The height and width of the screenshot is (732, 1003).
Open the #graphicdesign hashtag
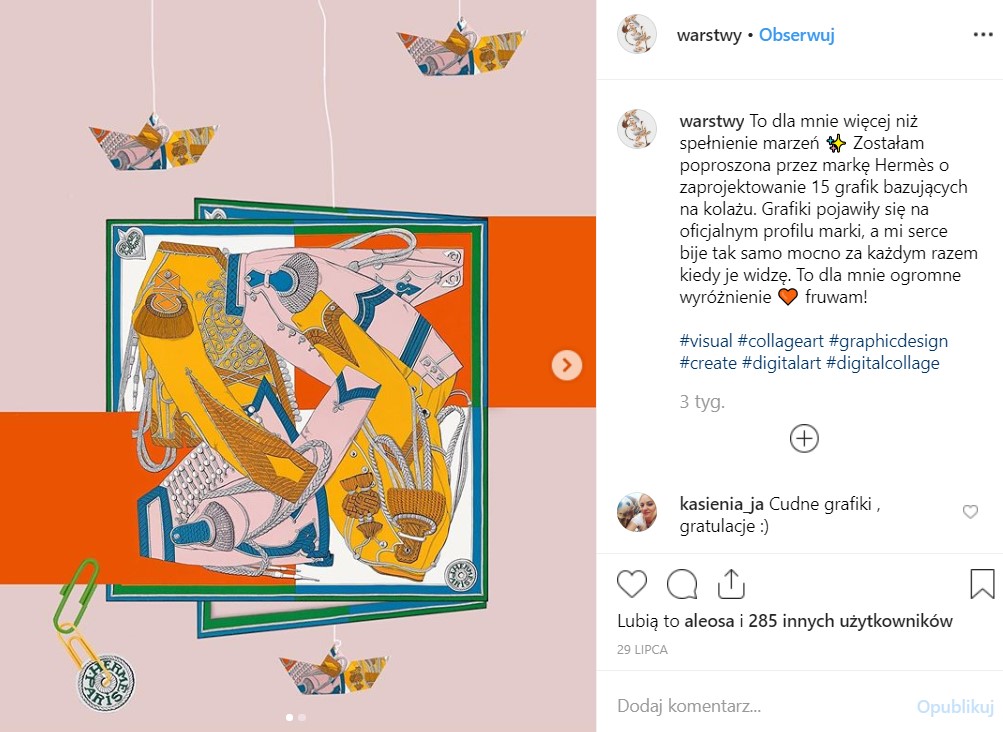click(888, 341)
